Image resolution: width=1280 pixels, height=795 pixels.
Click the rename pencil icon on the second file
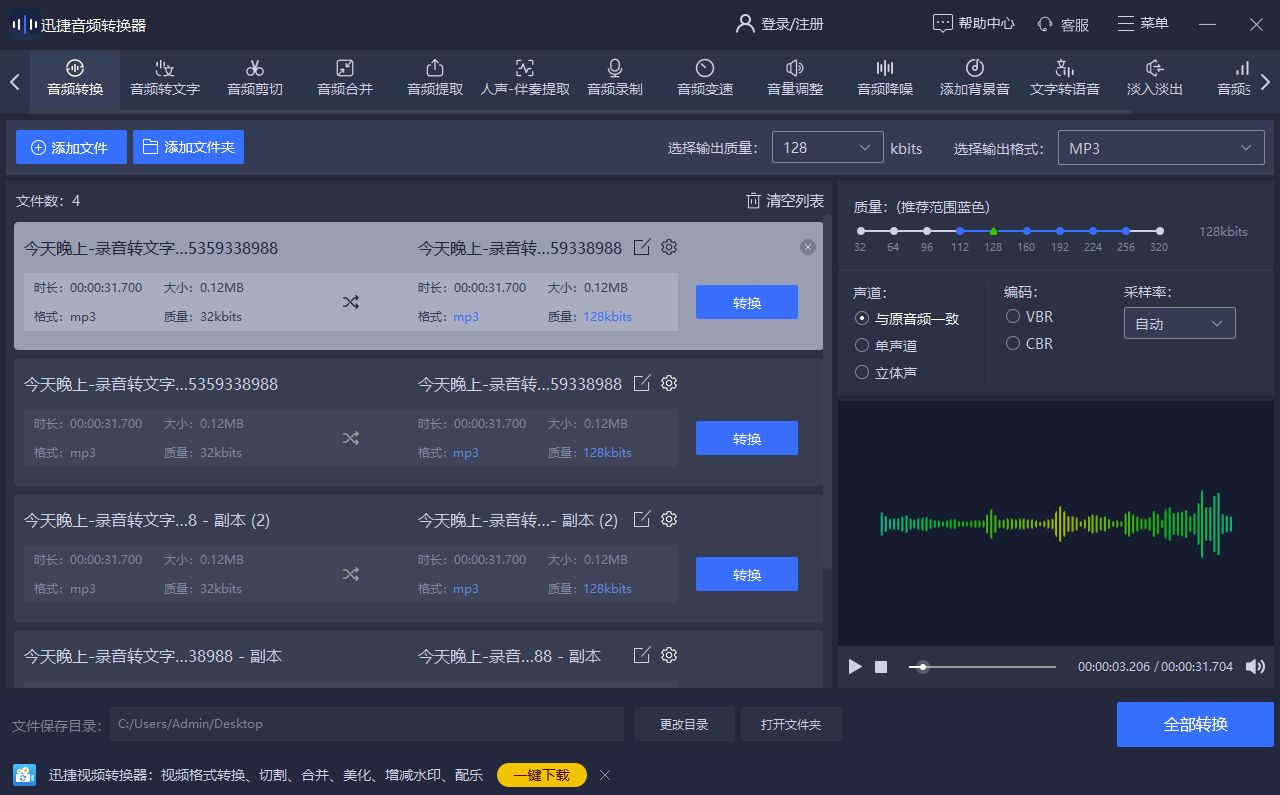(x=641, y=383)
